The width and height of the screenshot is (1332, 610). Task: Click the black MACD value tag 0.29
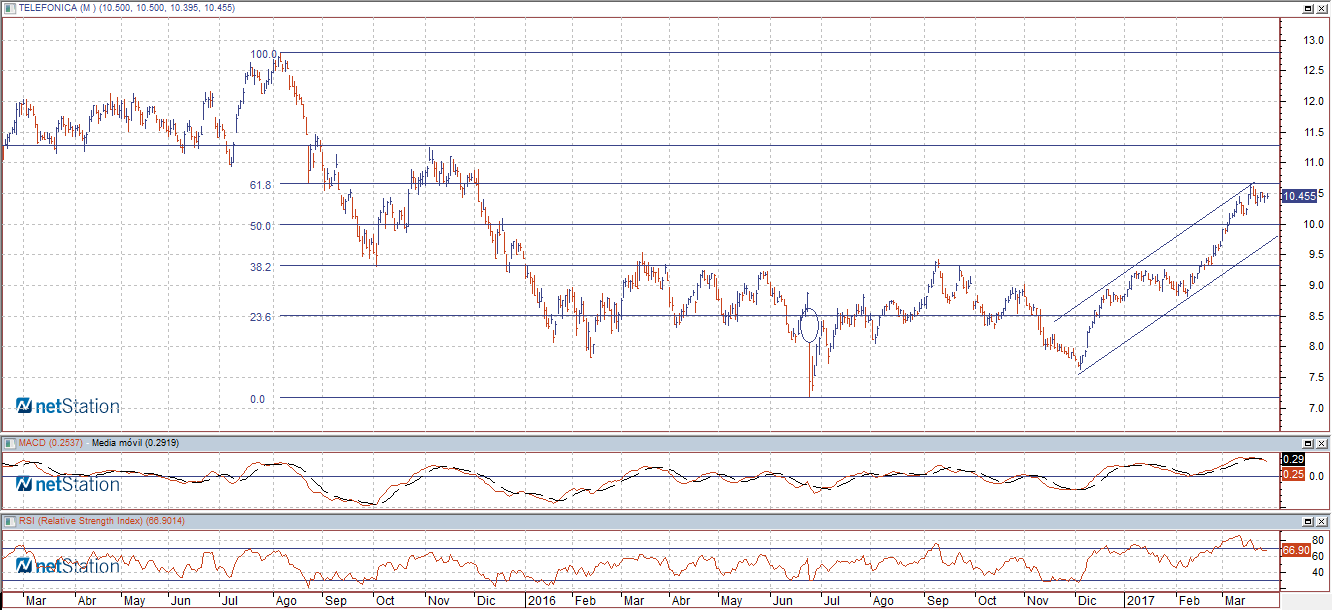click(1291, 459)
